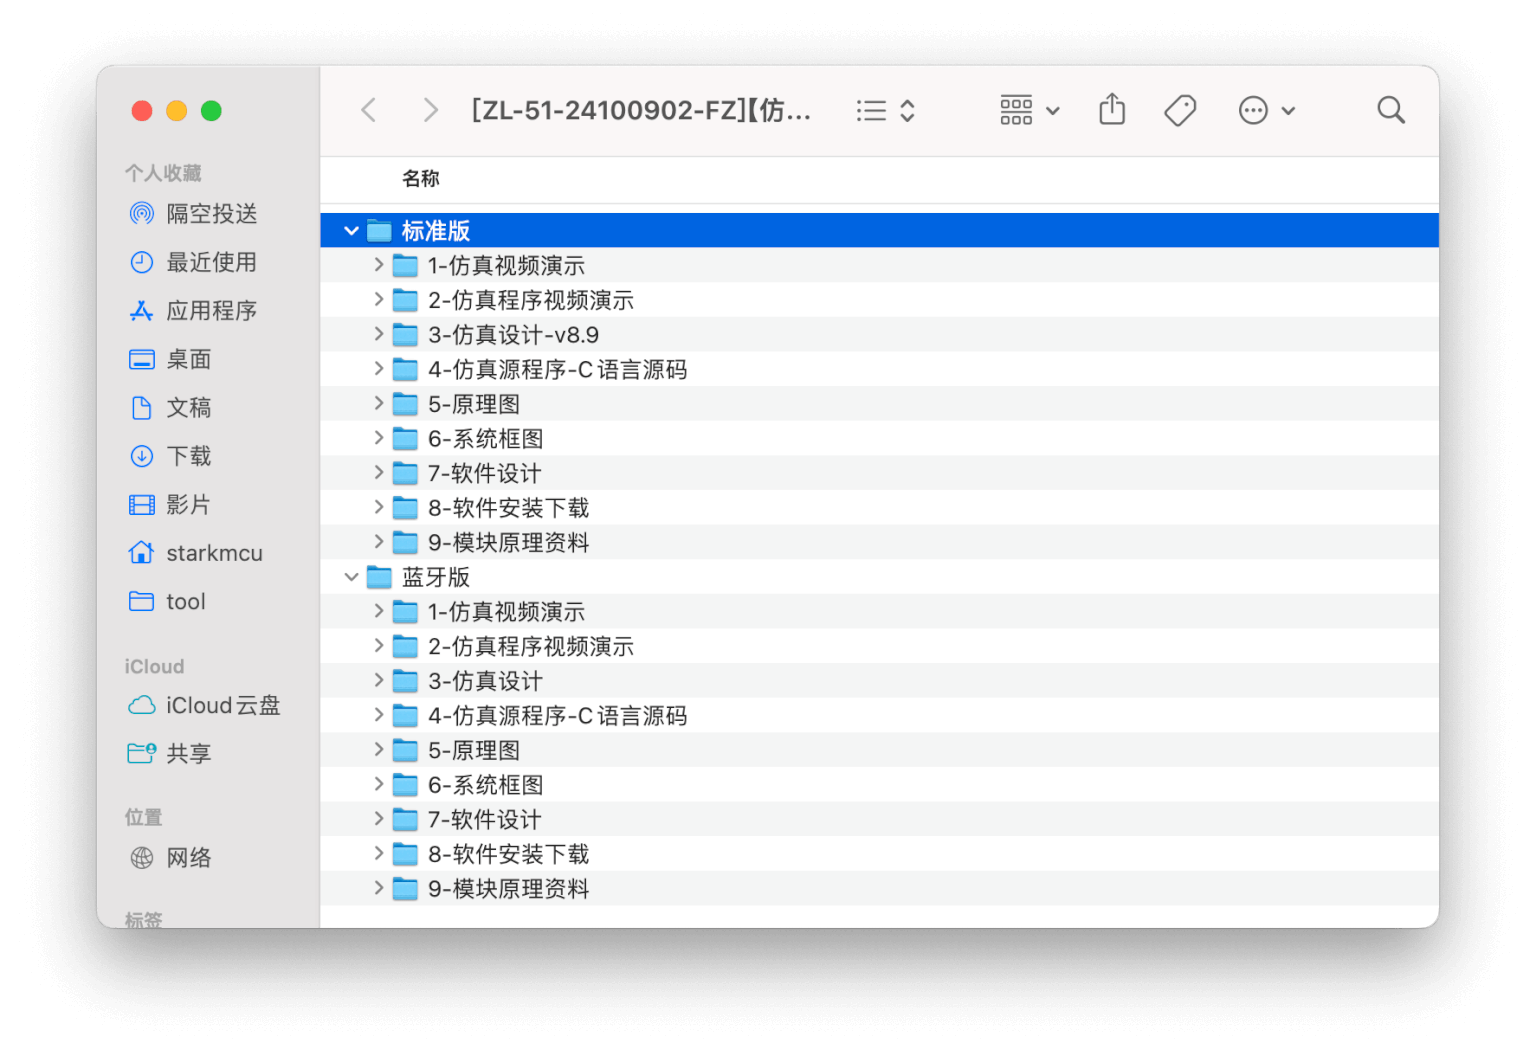
Task: Expand 3-仿真设计-v8.9 folder
Action: pyautogui.click(x=378, y=334)
